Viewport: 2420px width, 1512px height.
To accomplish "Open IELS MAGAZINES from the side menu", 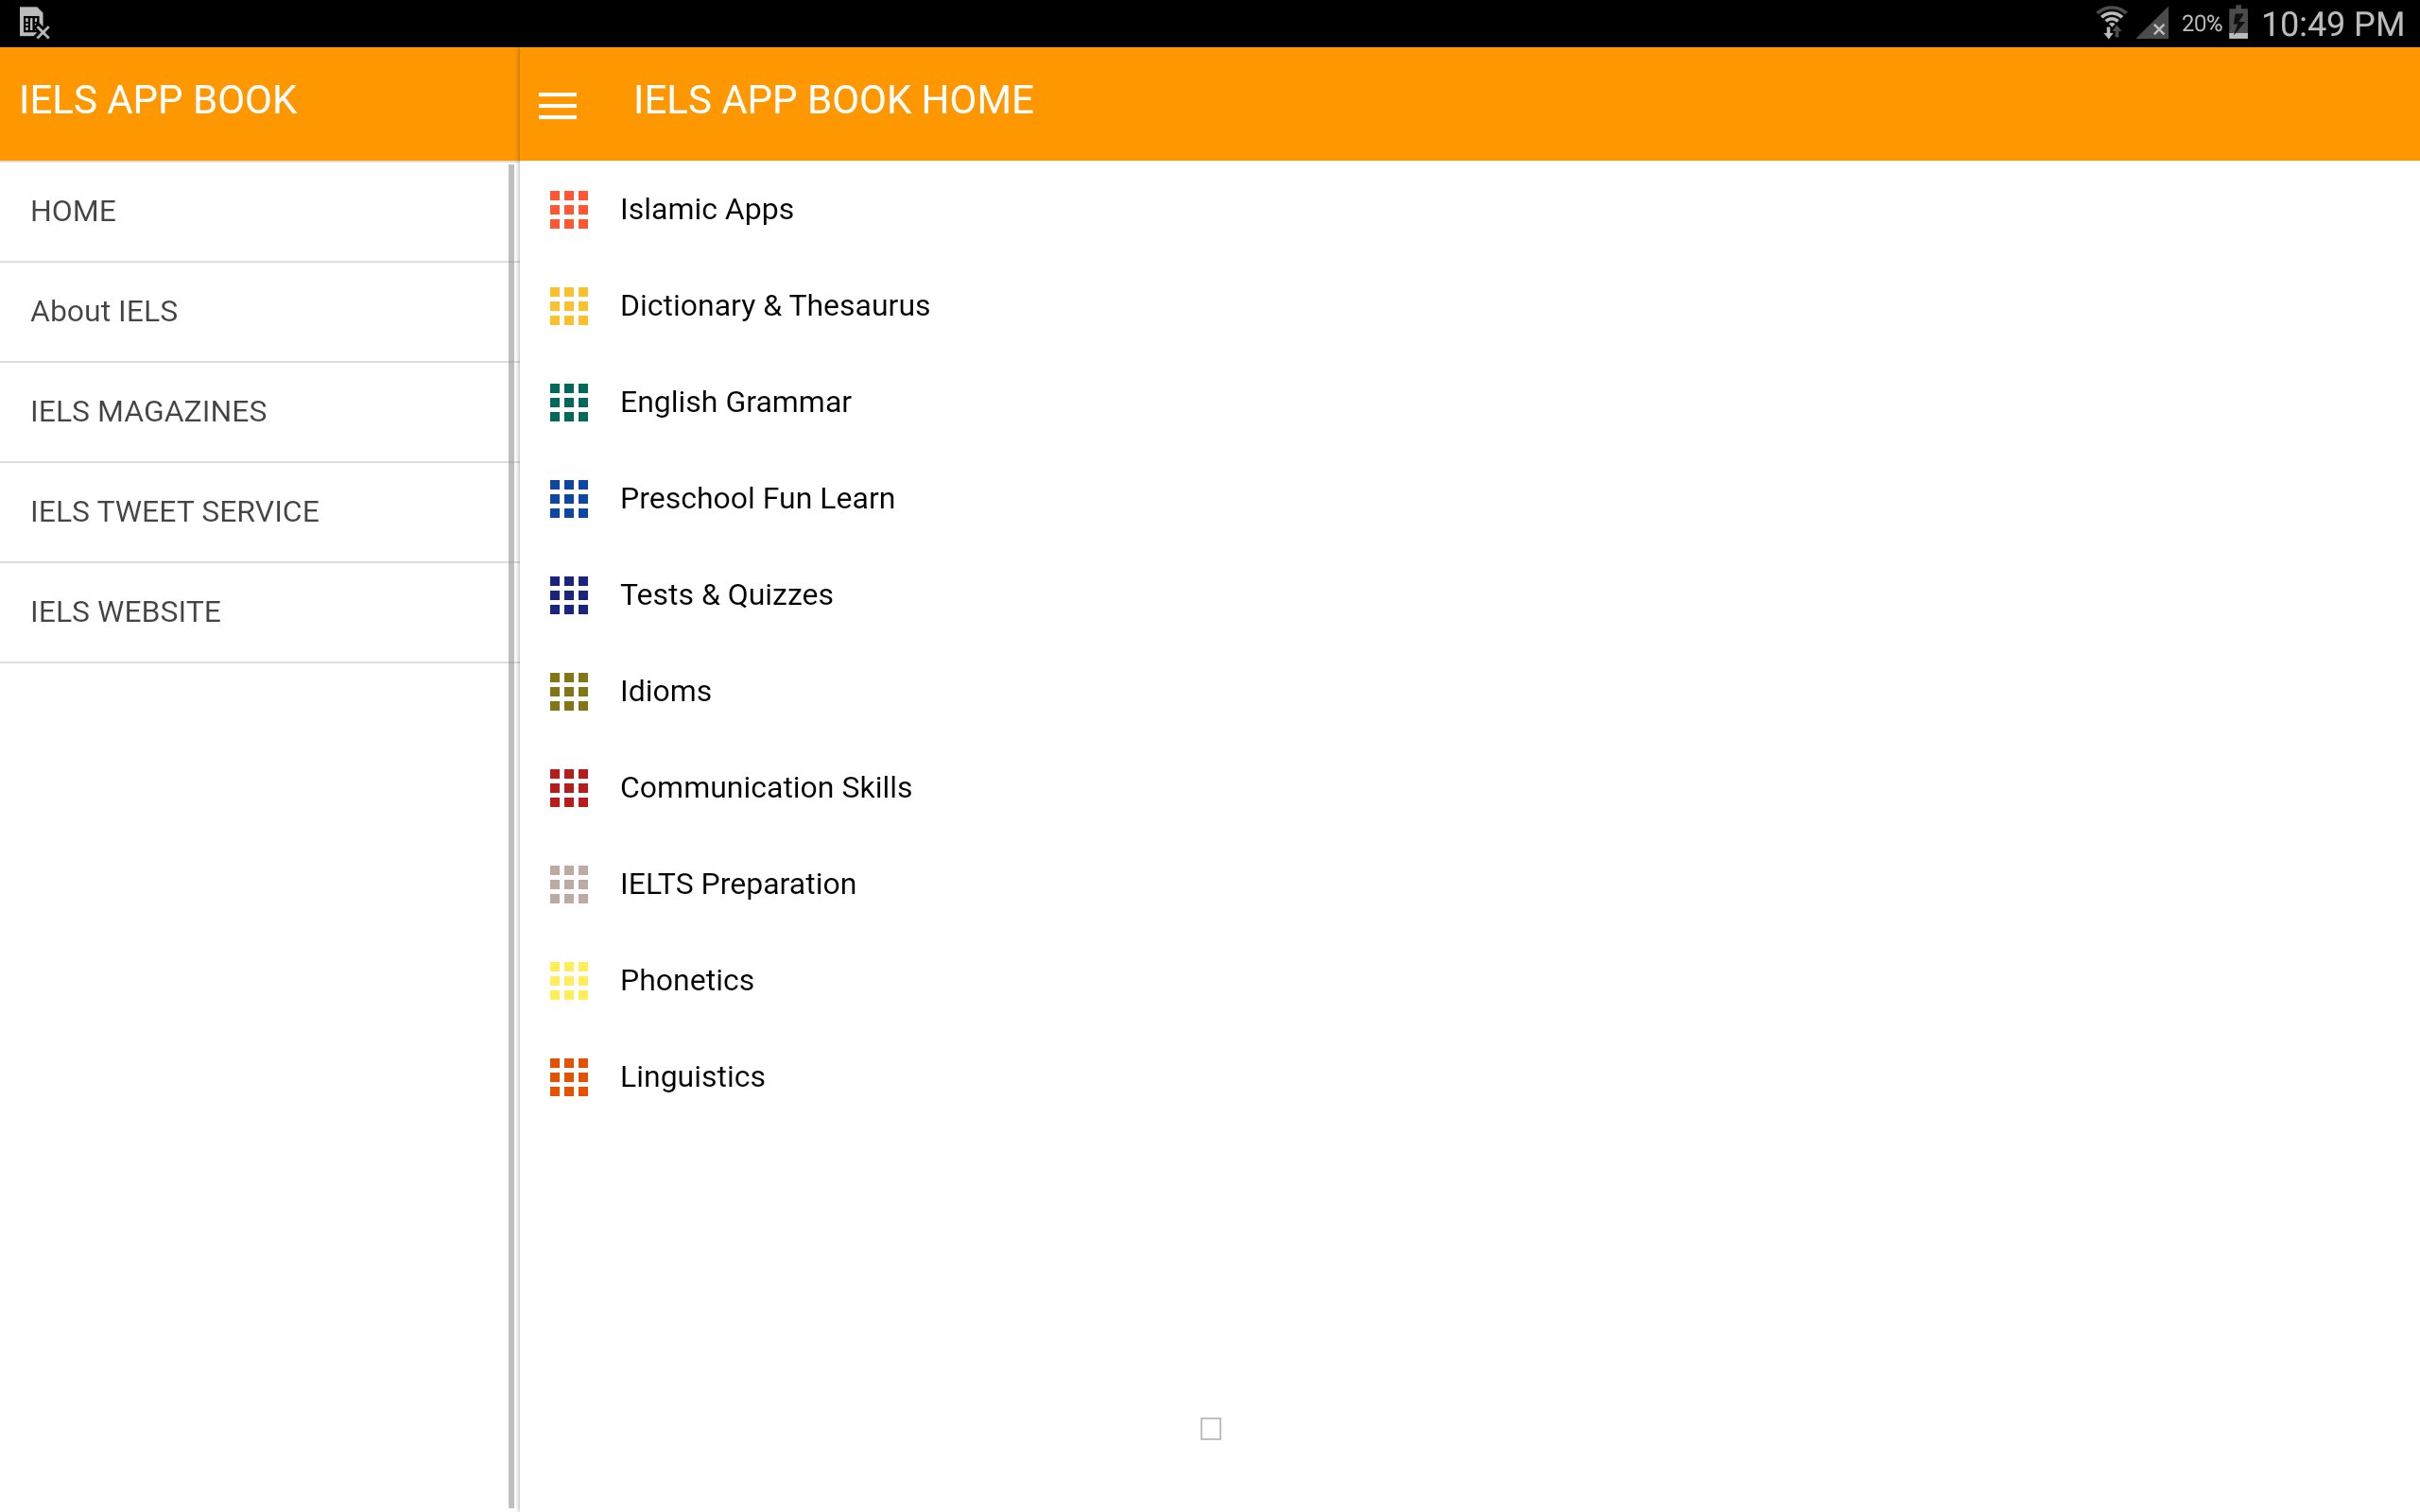I will tap(148, 411).
